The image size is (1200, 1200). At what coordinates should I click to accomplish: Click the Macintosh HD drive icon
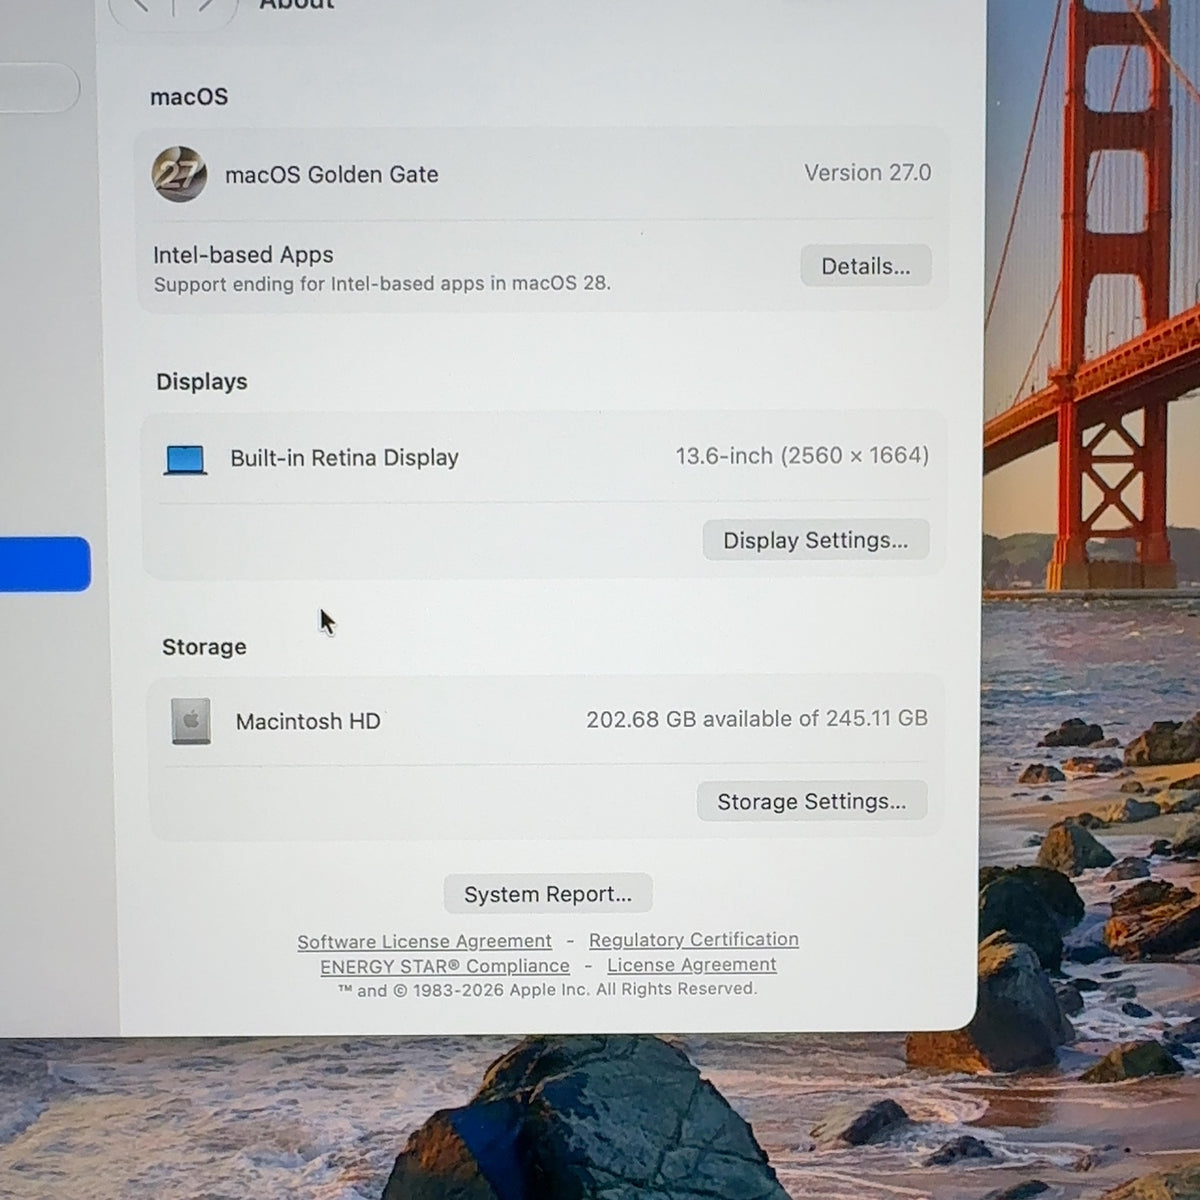pyautogui.click(x=191, y=721)
